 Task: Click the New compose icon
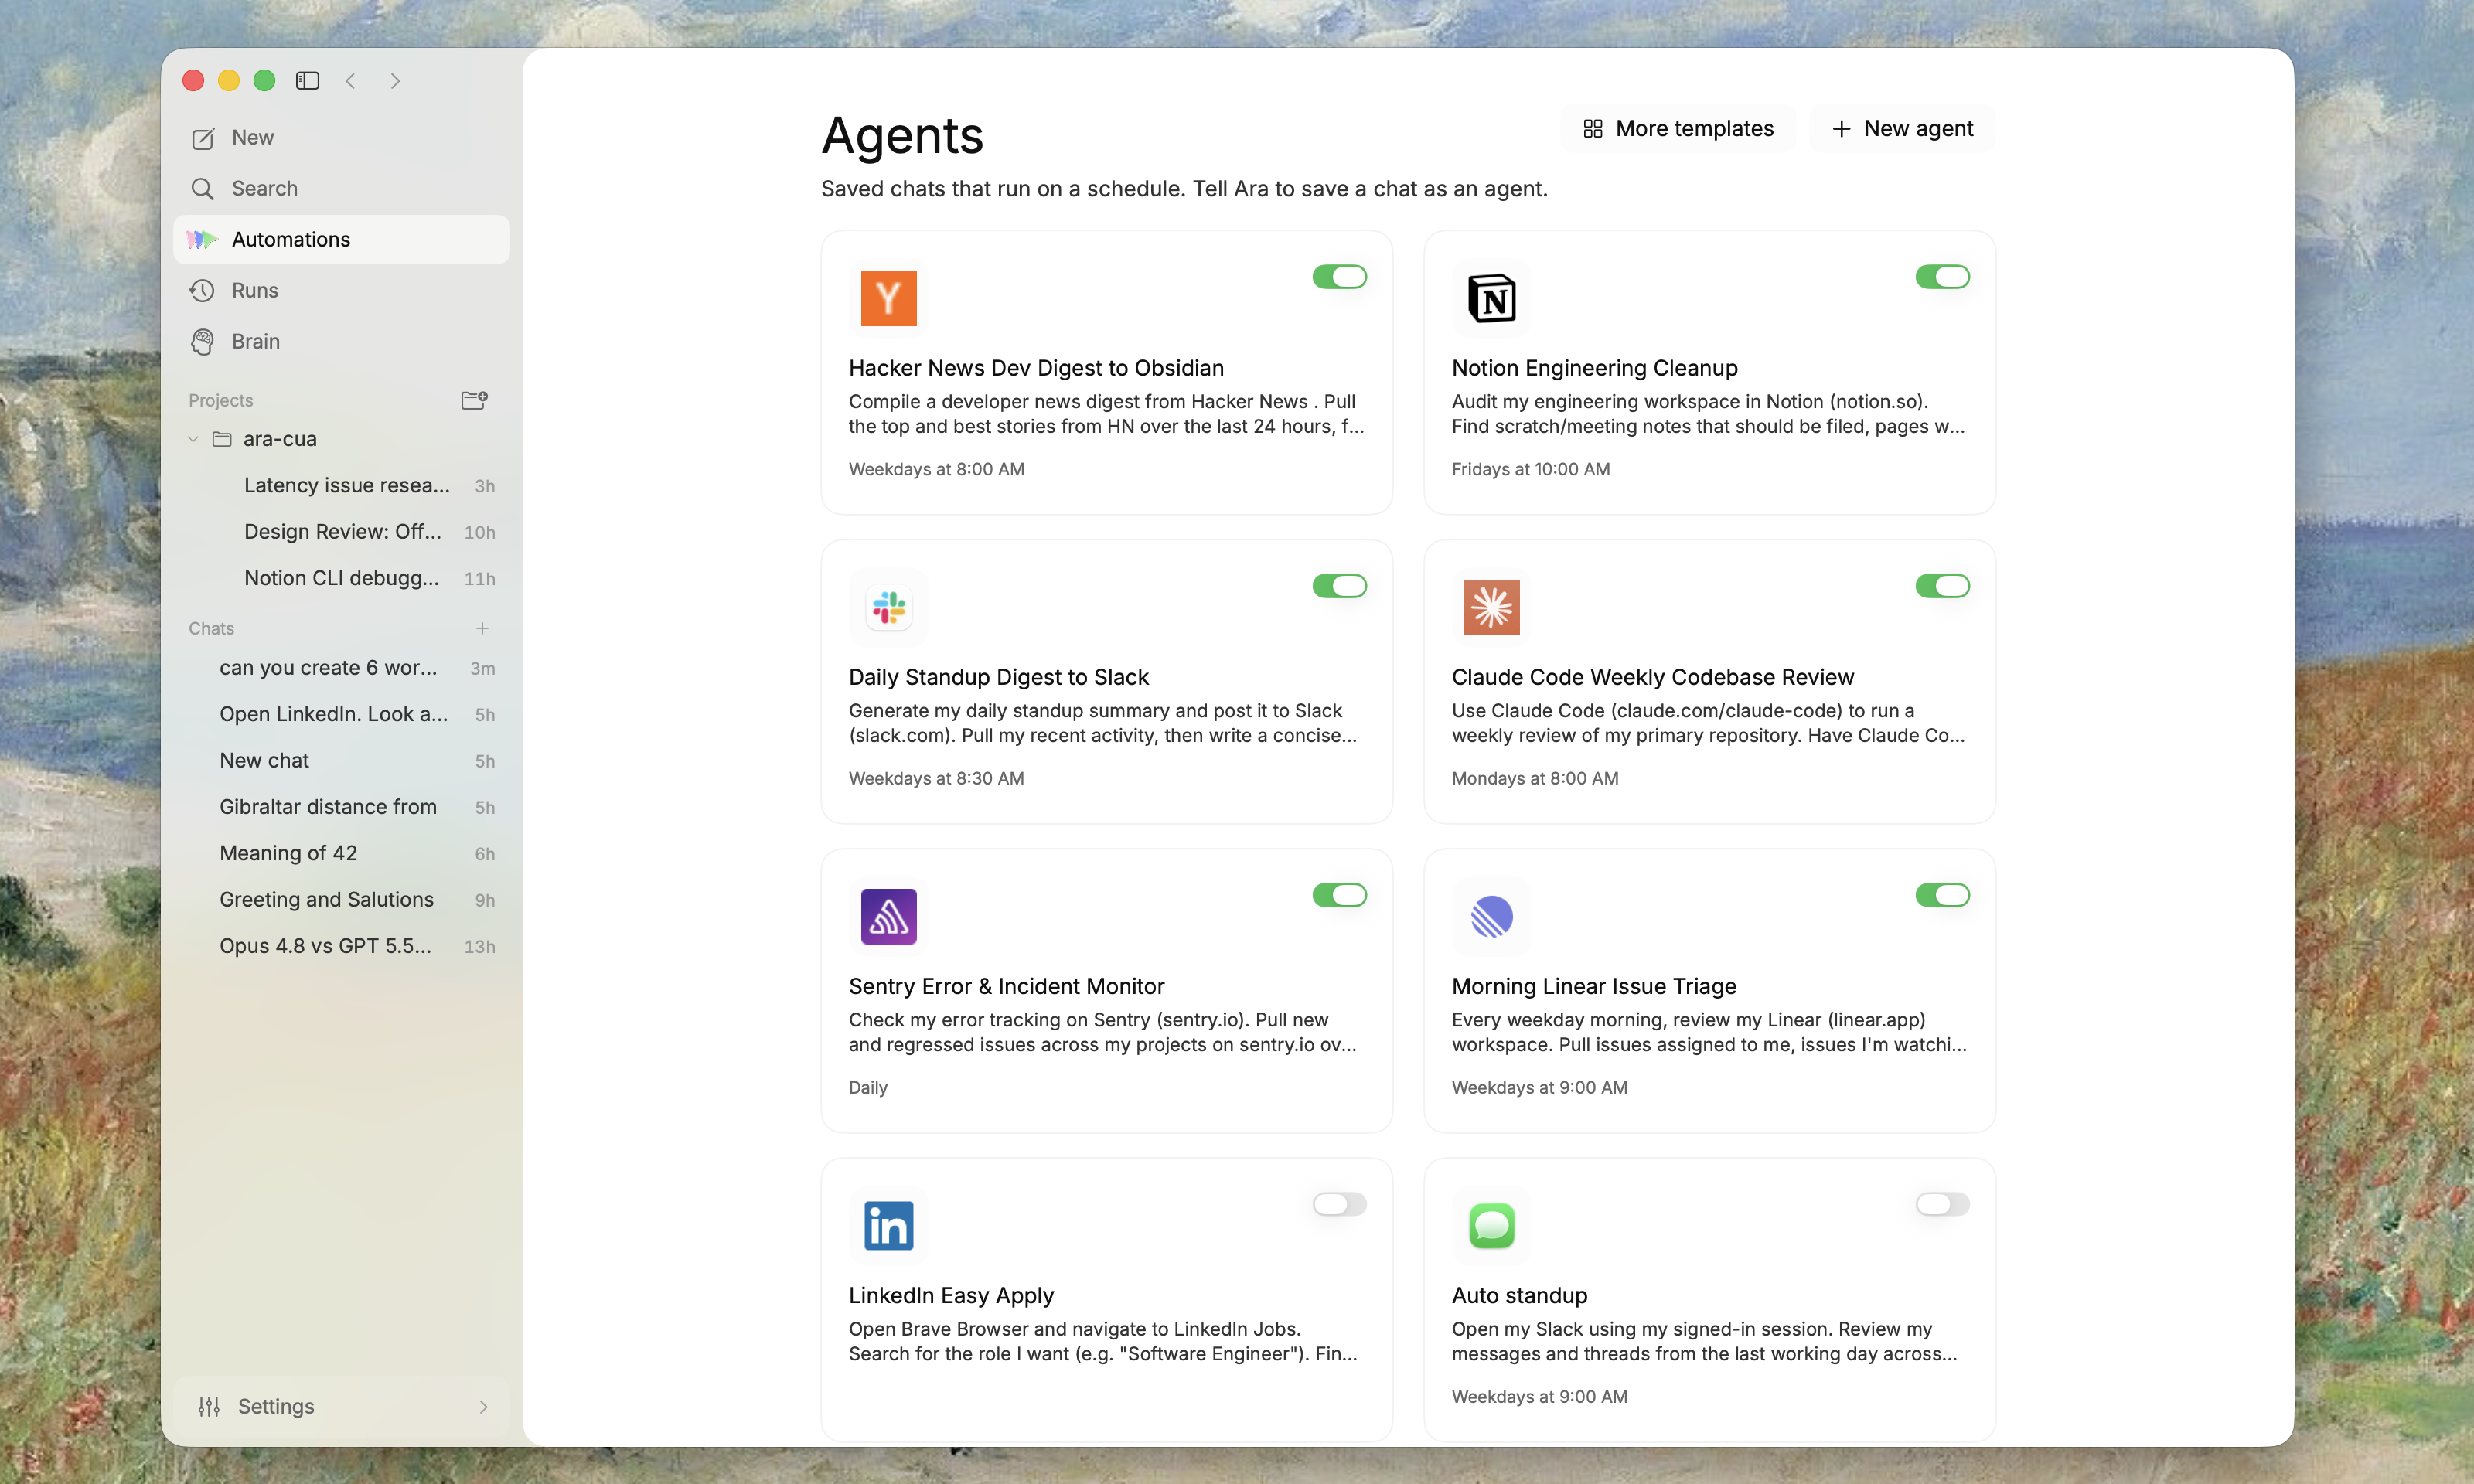(x=203, y=138)
